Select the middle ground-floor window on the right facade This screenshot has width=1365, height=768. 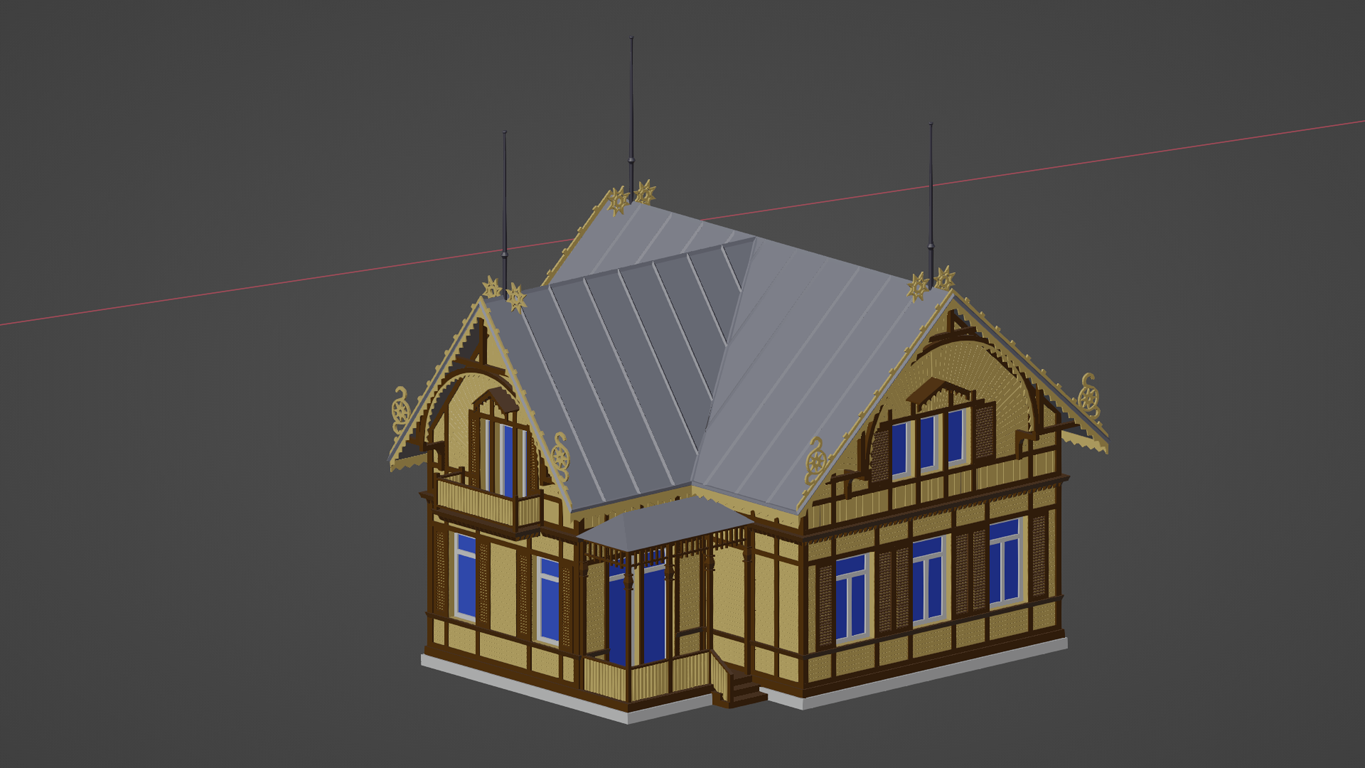[928, 578]
